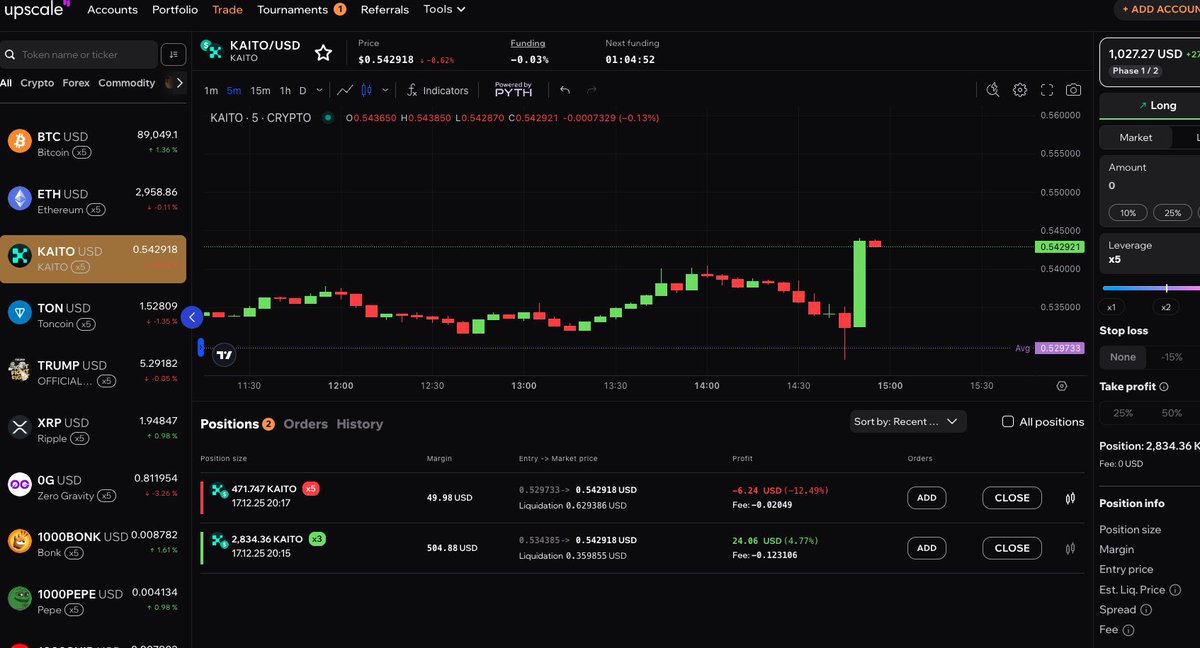This screenshot has width=1200, height=648.
Task: Click the Take profit info icon
Action: 1164,386
